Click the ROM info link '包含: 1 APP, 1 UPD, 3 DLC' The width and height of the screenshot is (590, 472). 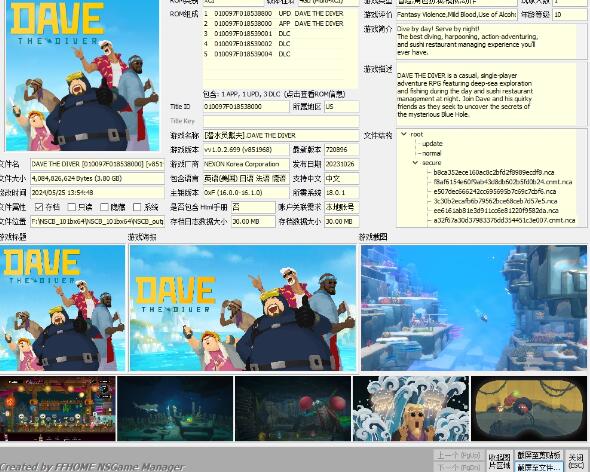[274, 94]
